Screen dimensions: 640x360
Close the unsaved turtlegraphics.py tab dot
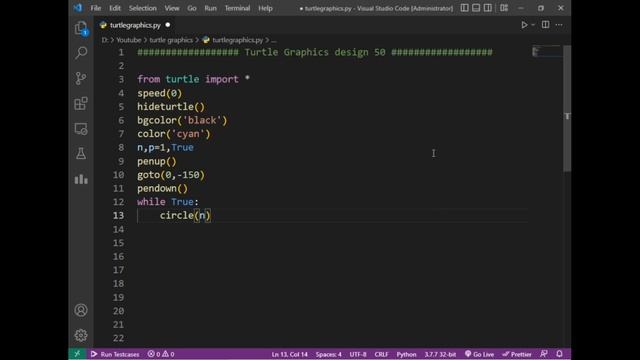(168, 25)
